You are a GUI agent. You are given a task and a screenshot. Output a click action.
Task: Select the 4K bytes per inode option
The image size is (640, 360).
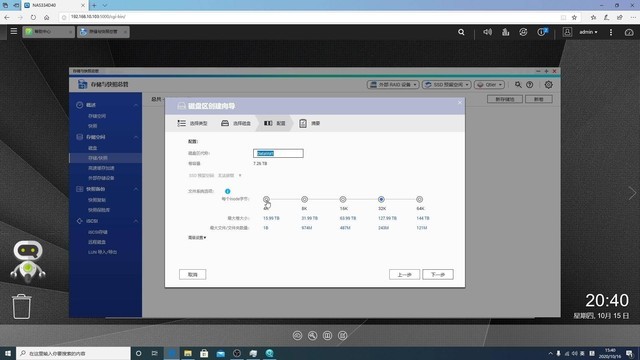[266, 199]
